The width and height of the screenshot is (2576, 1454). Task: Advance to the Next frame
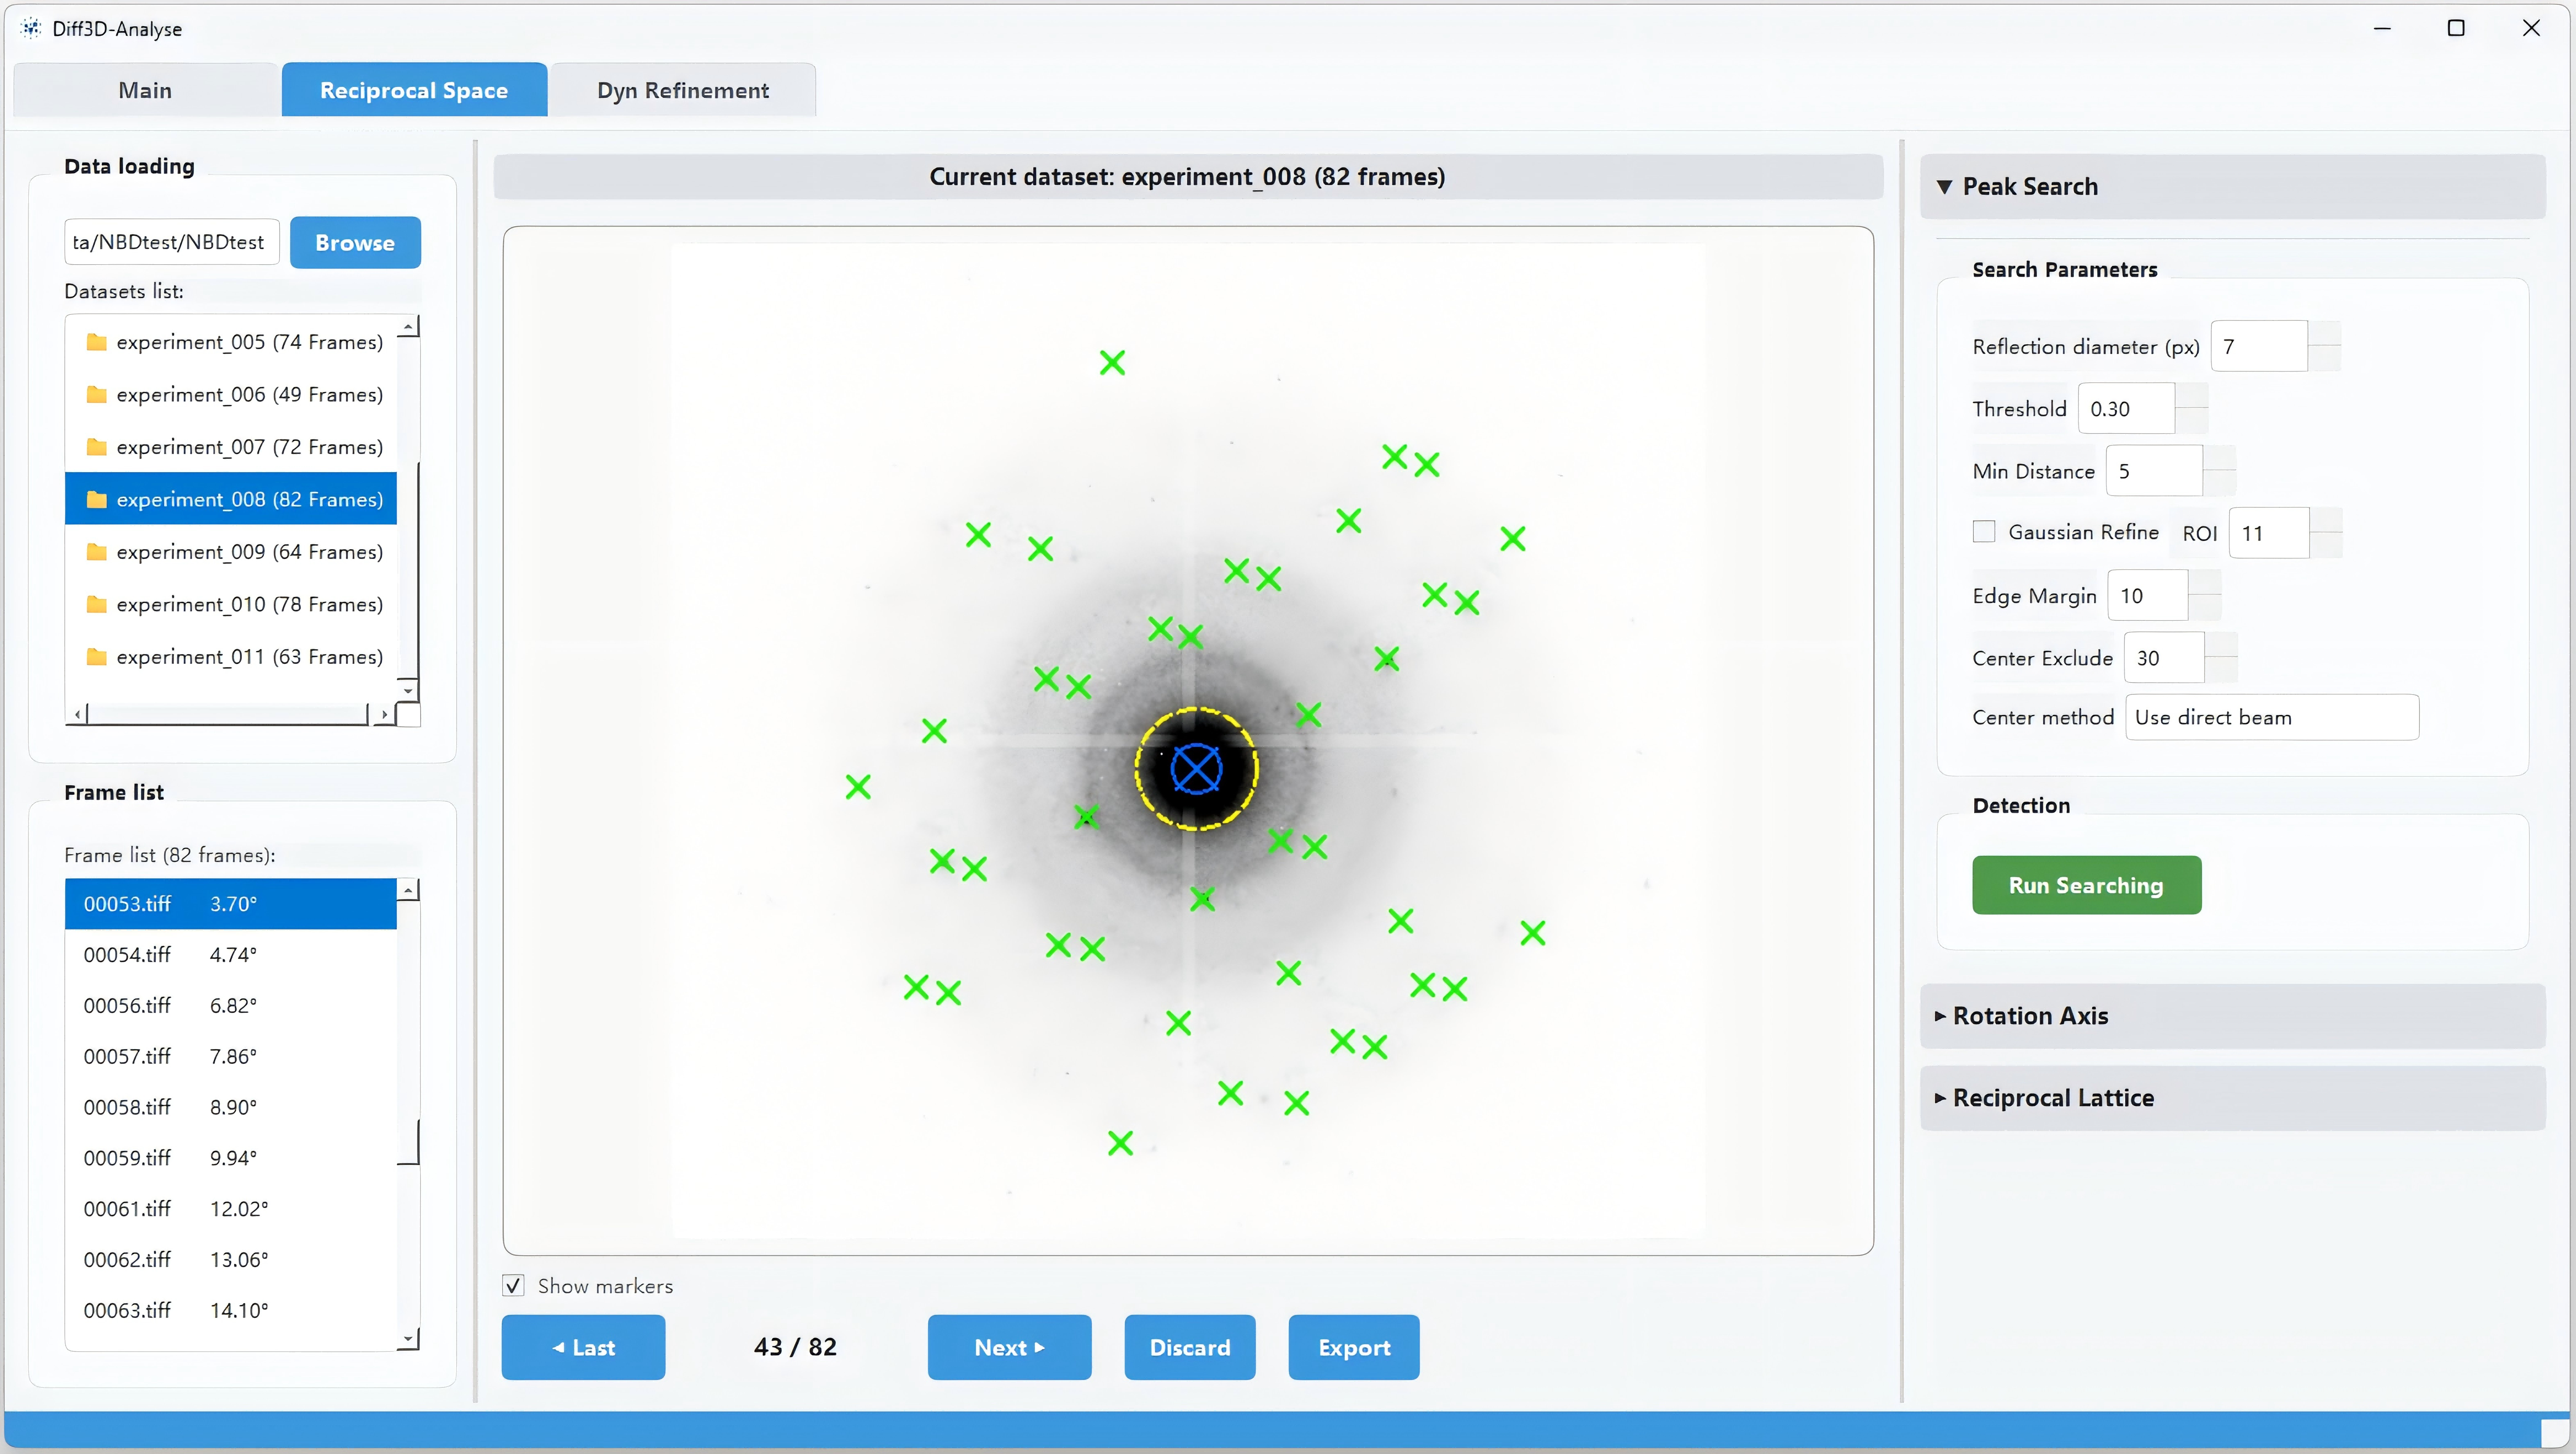pyautogui.click(x=1009, y=1347)
